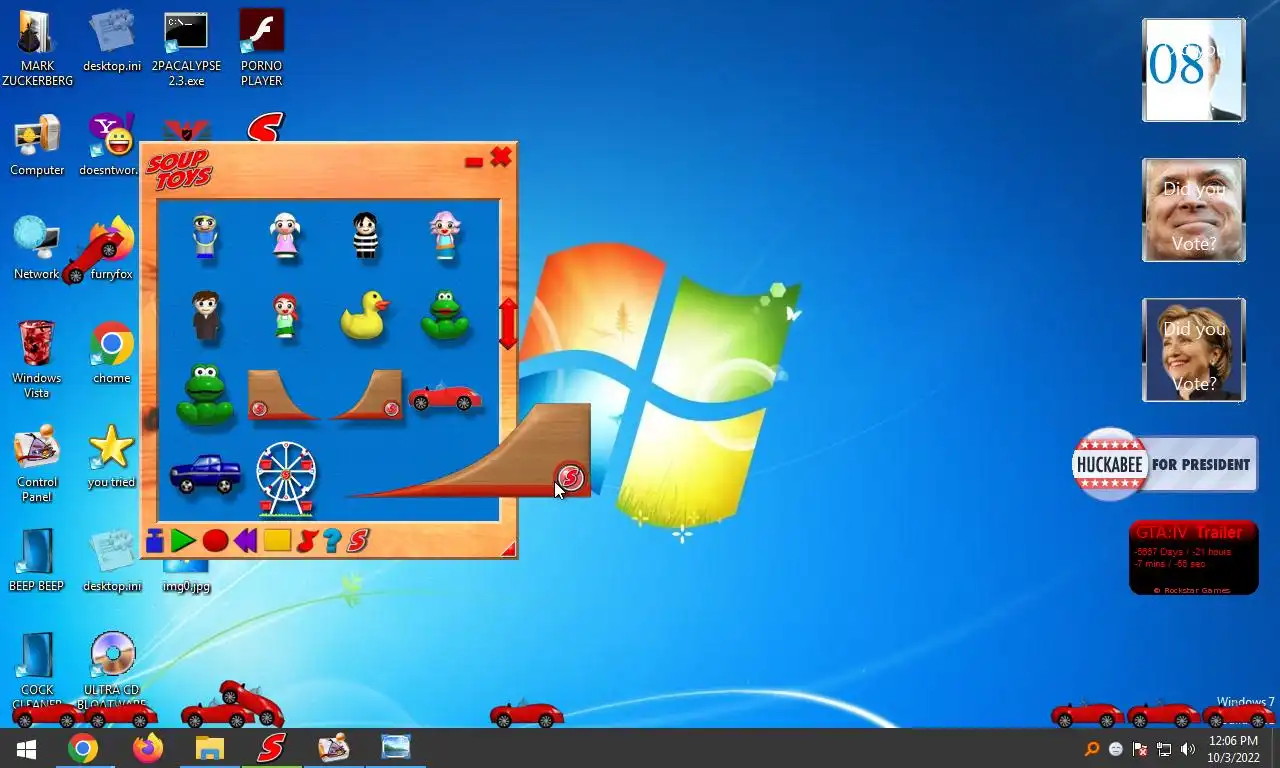Click the red S icon in Soup Toys toolbar
The image size is (1280, 768).
point(358,541)
